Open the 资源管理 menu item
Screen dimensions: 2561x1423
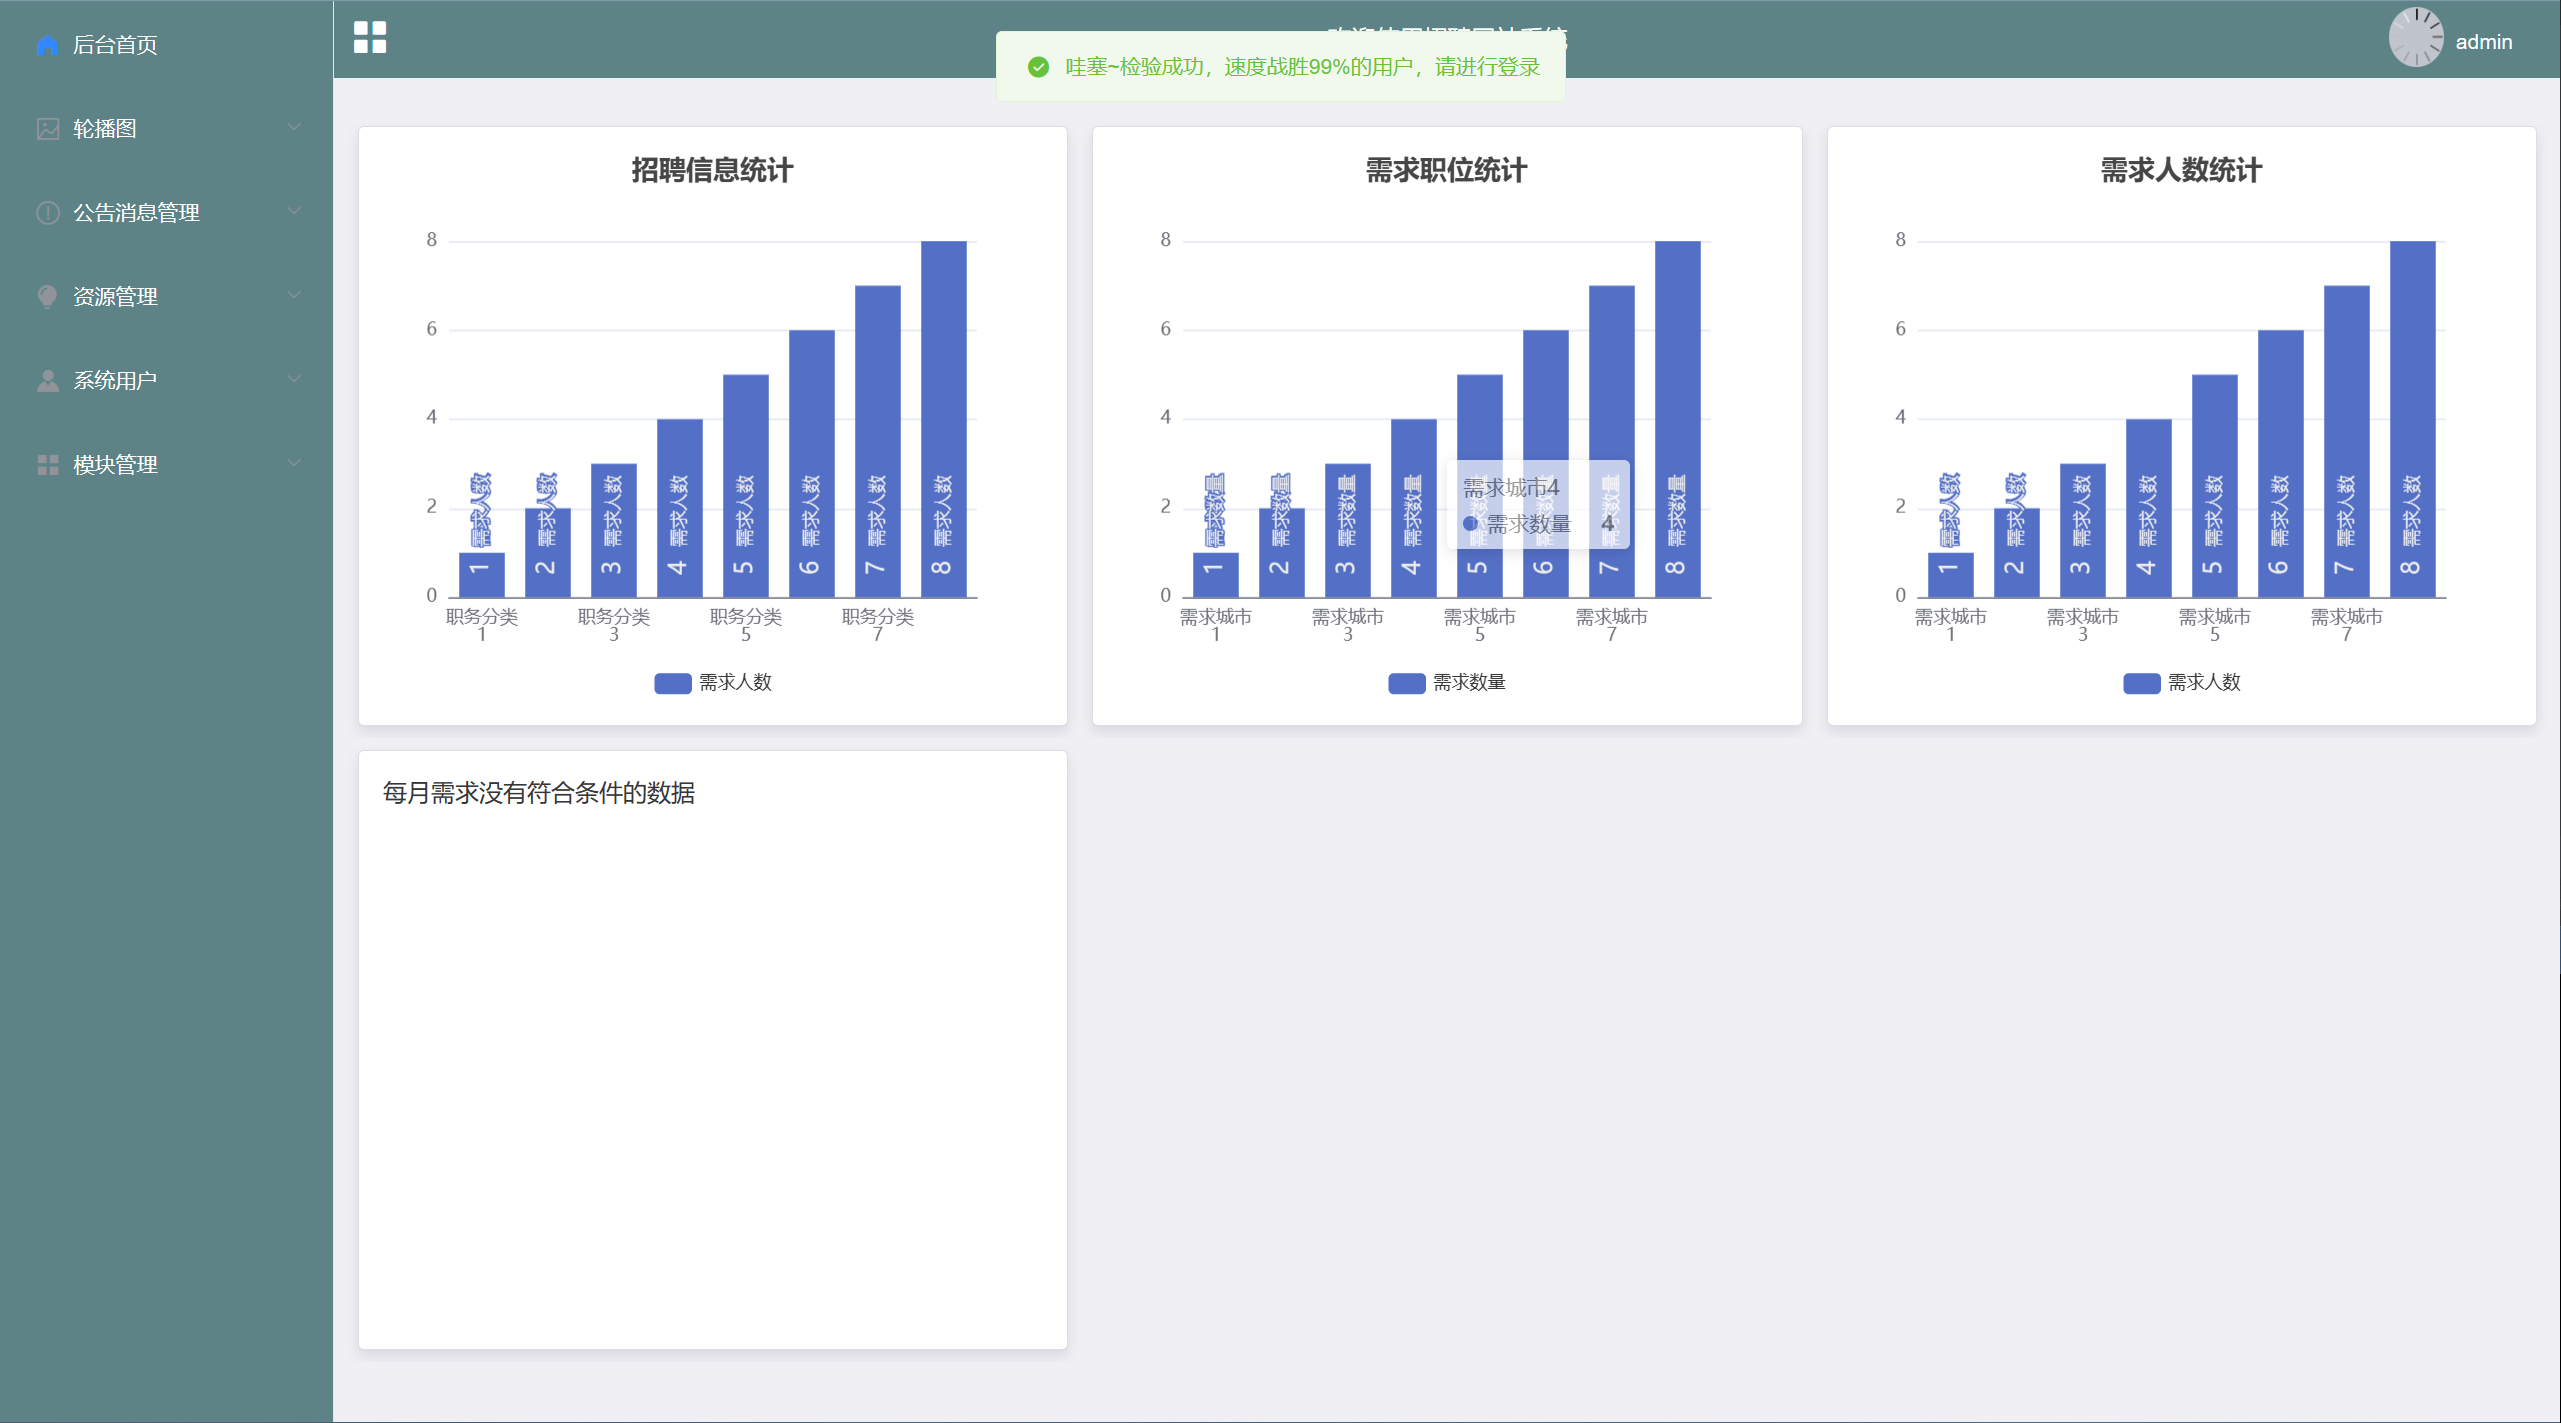(115, 297)
